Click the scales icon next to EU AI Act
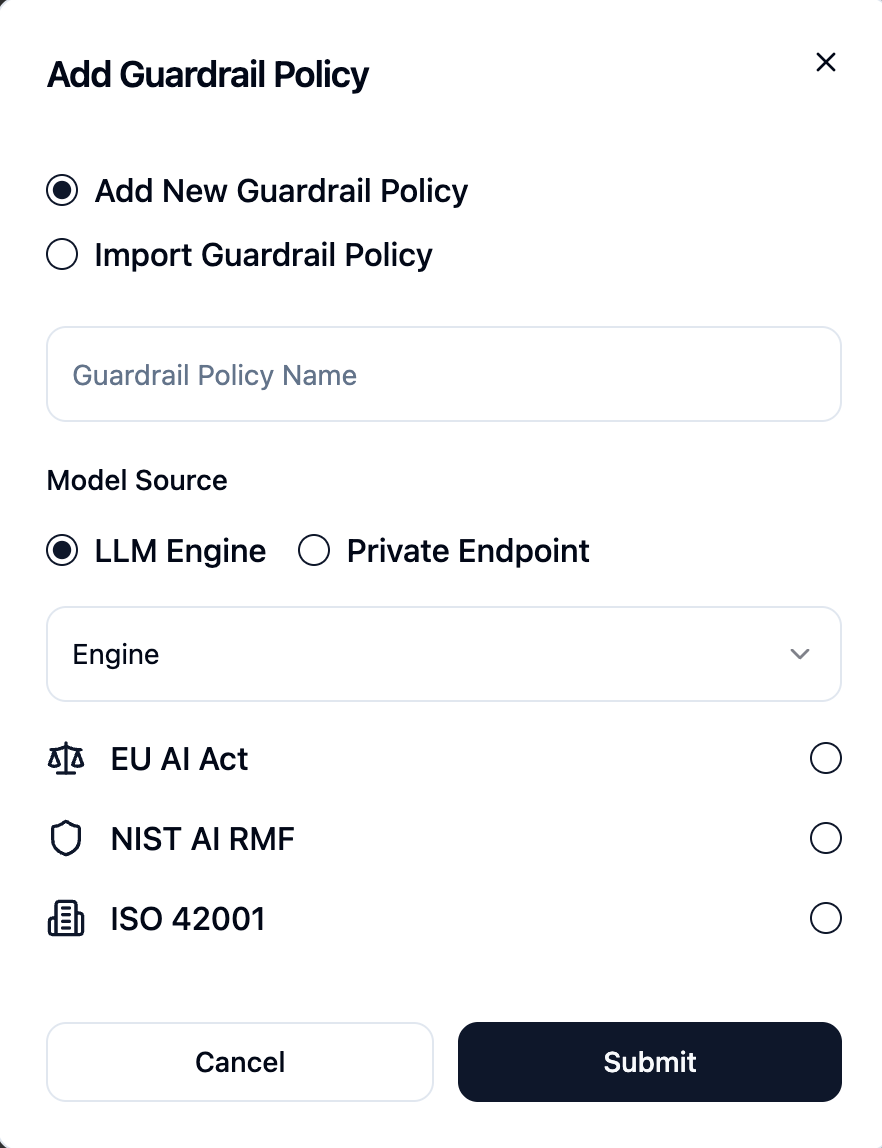Image resolution: width=882 pixels, height=1148 pixels. click(x=64, y=758)
